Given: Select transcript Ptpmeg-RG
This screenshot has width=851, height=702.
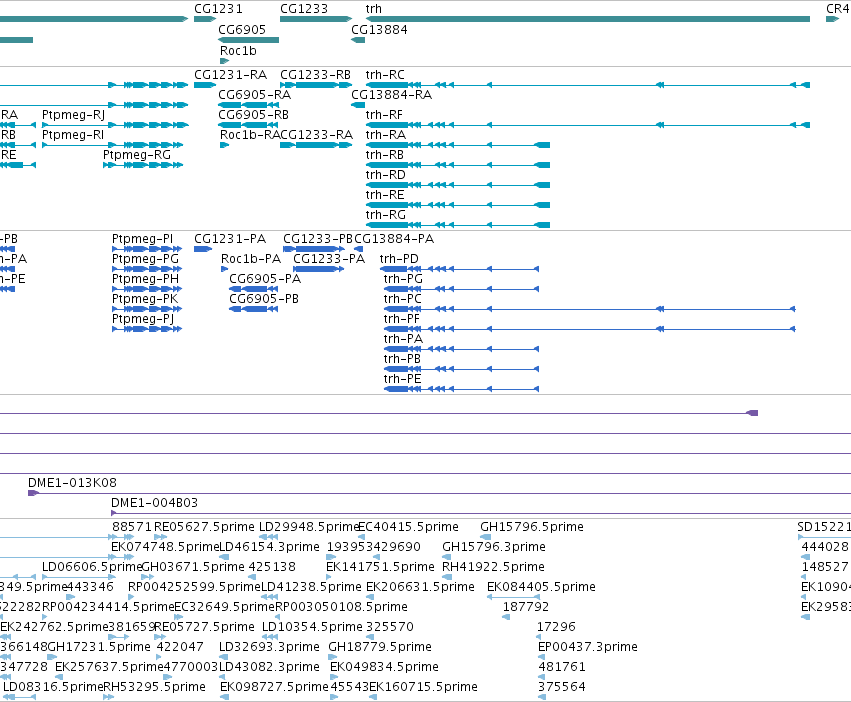Looking at the screenshot, I should pos(137,155).
